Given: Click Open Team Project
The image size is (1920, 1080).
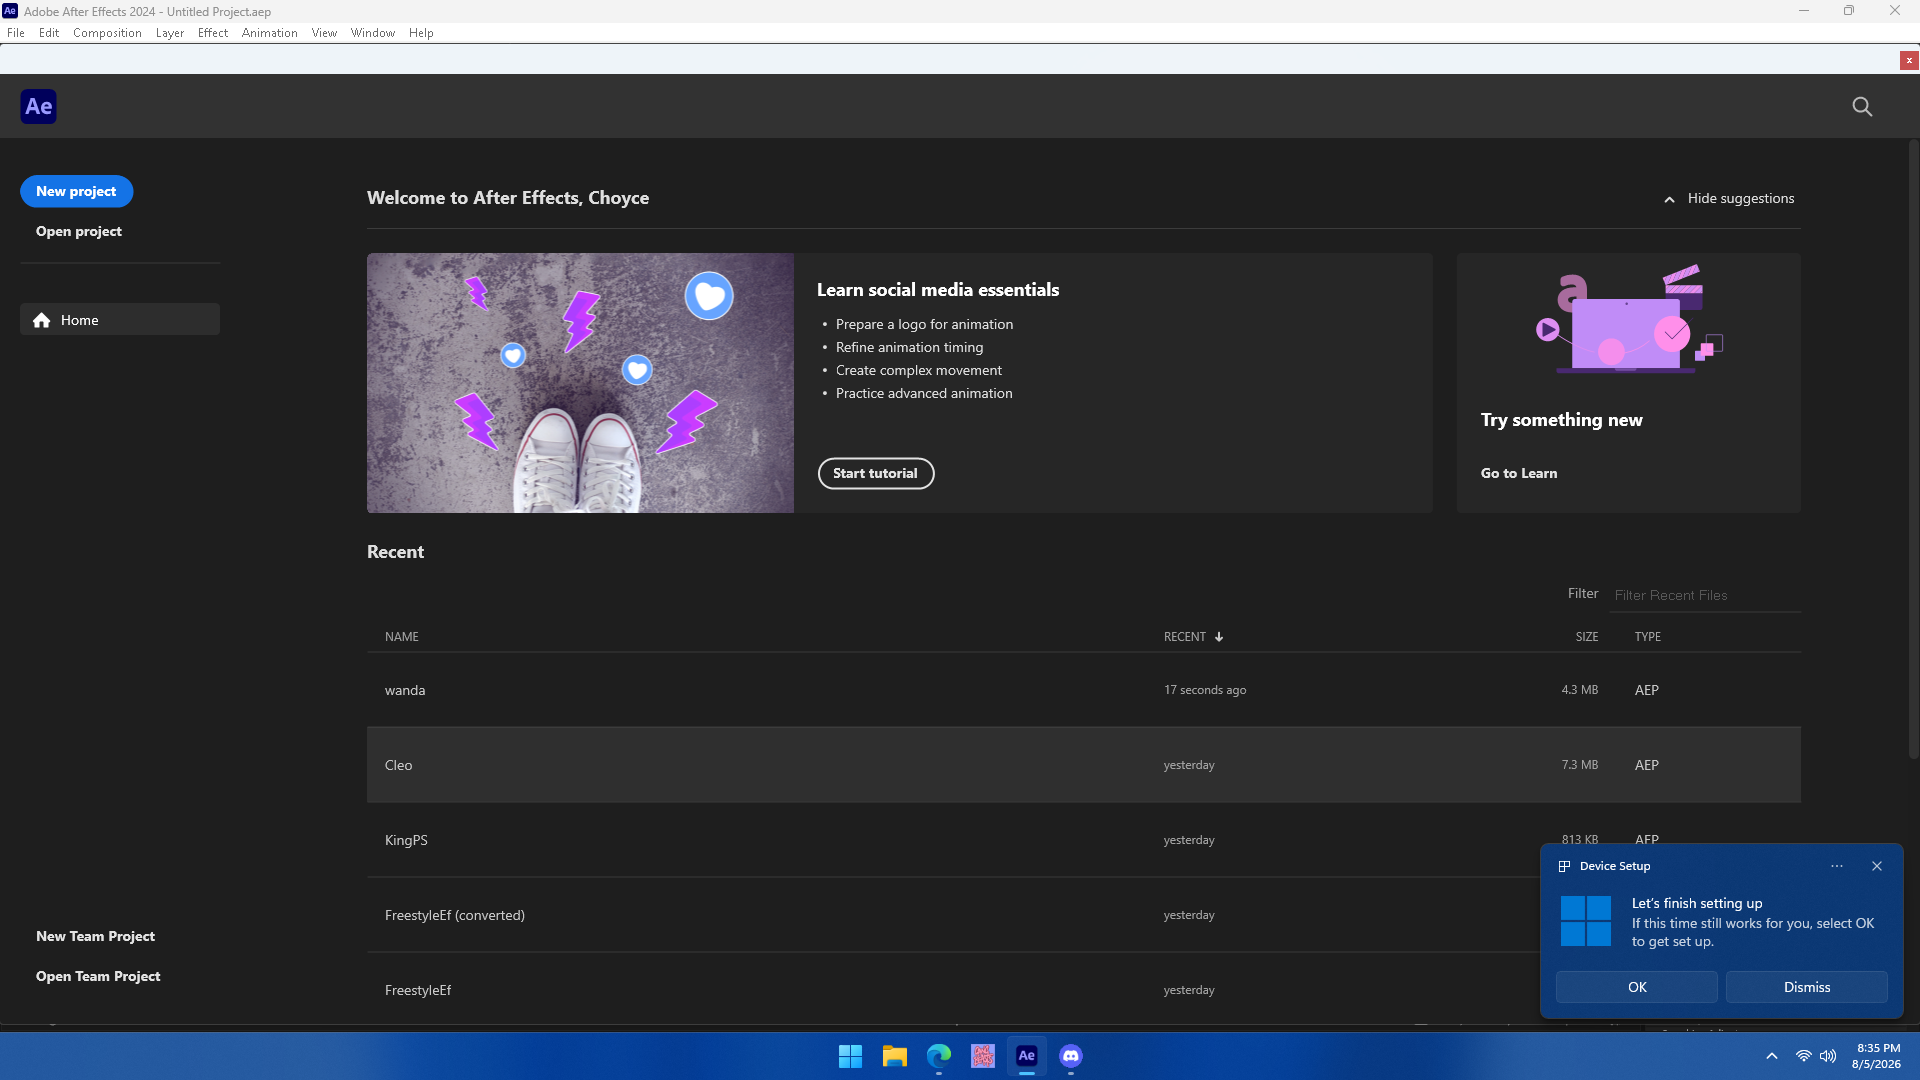Looking at the screenshot, I should coord(98,977).
